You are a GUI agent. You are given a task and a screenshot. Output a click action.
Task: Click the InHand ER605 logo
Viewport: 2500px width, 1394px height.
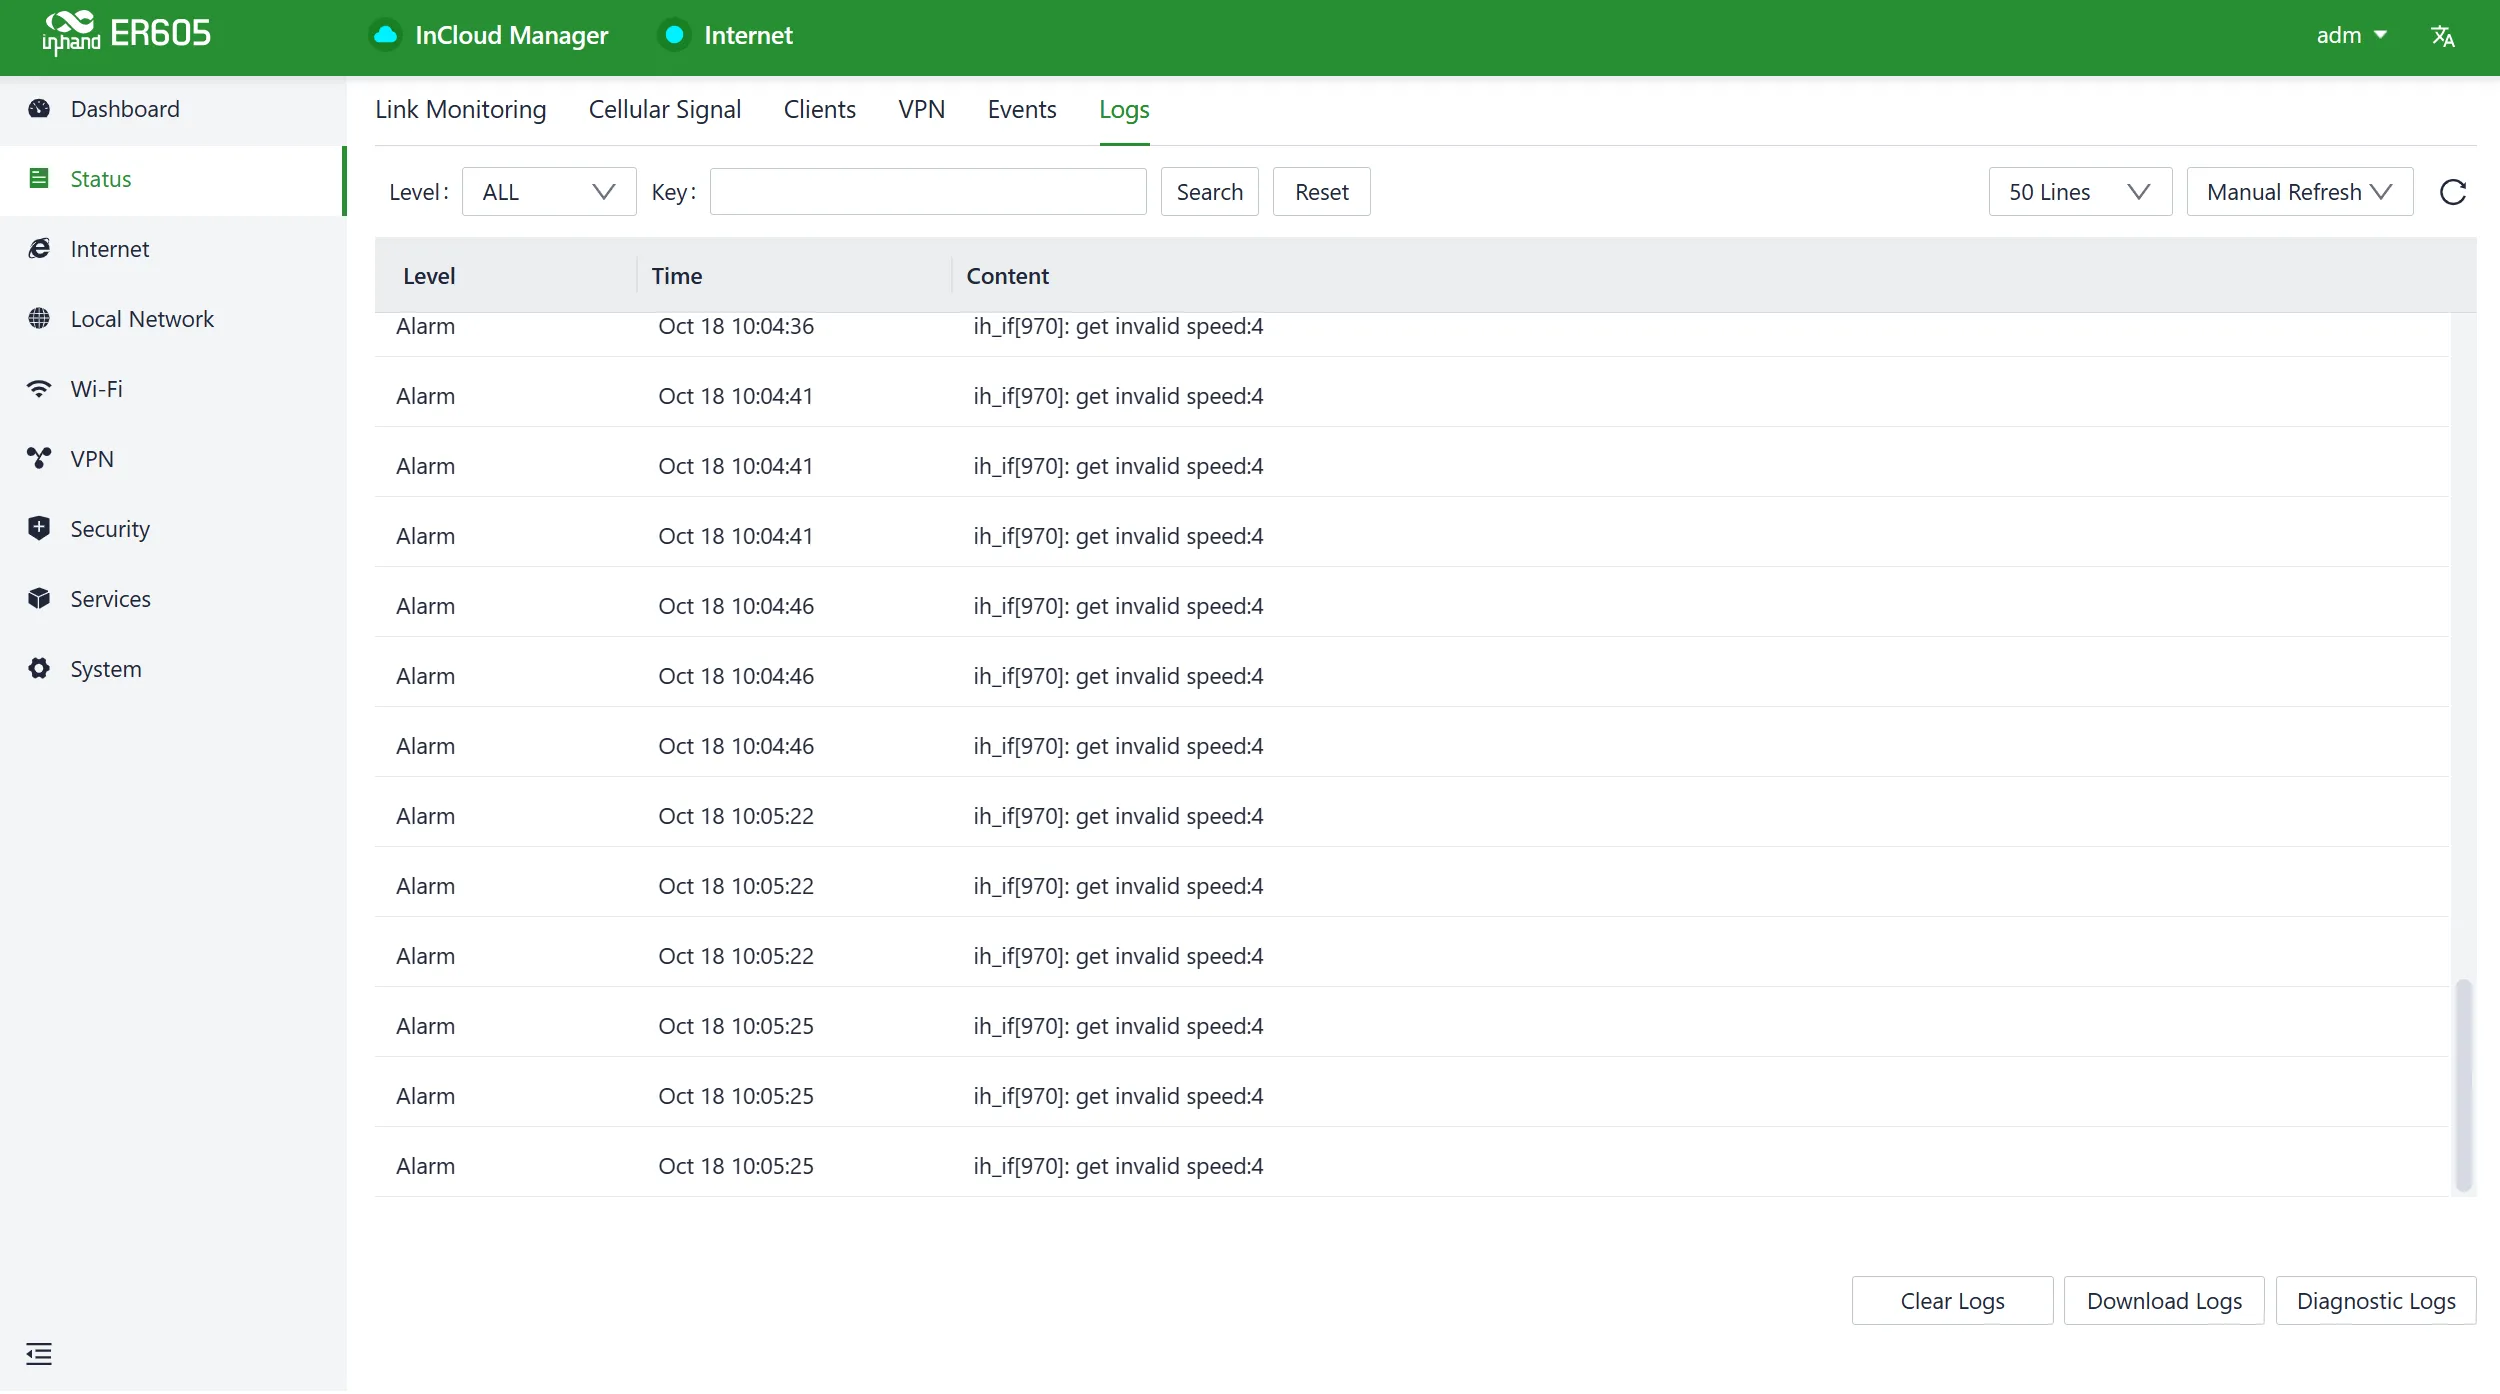click(x=127, y=34)
